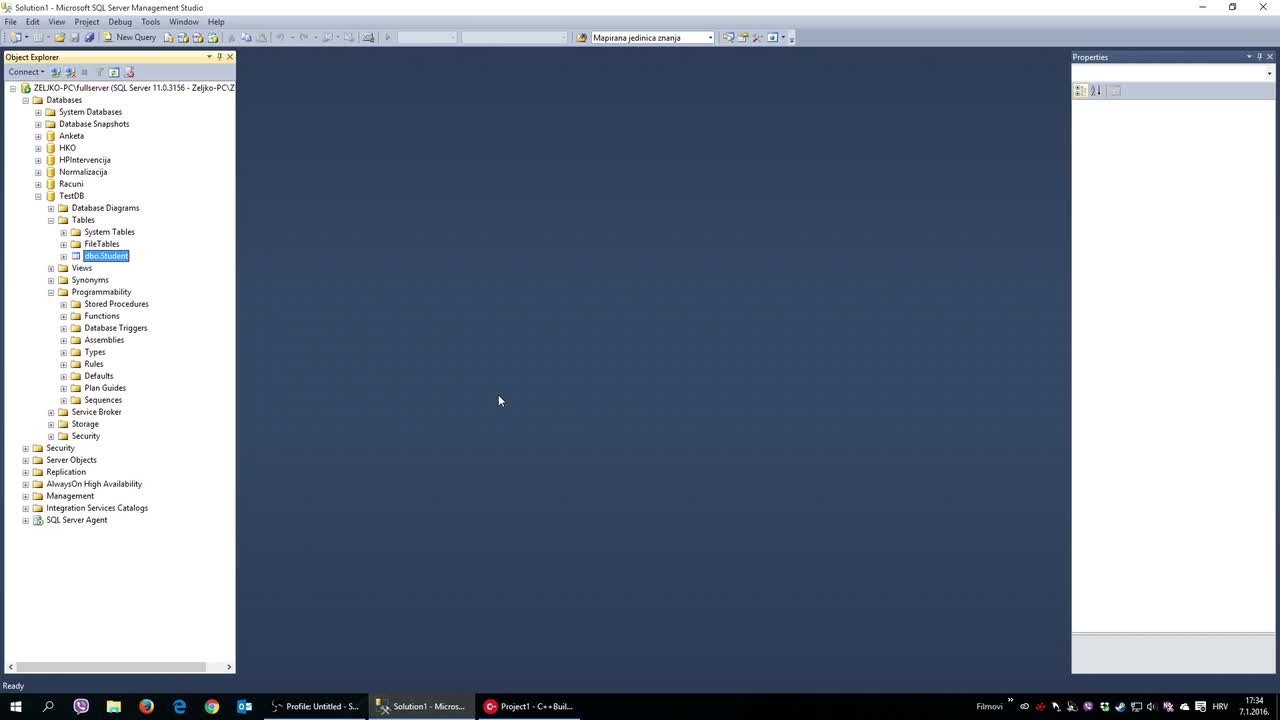Click the New Project icon in toolbar

pyautogui.click(x=16, y=37)
